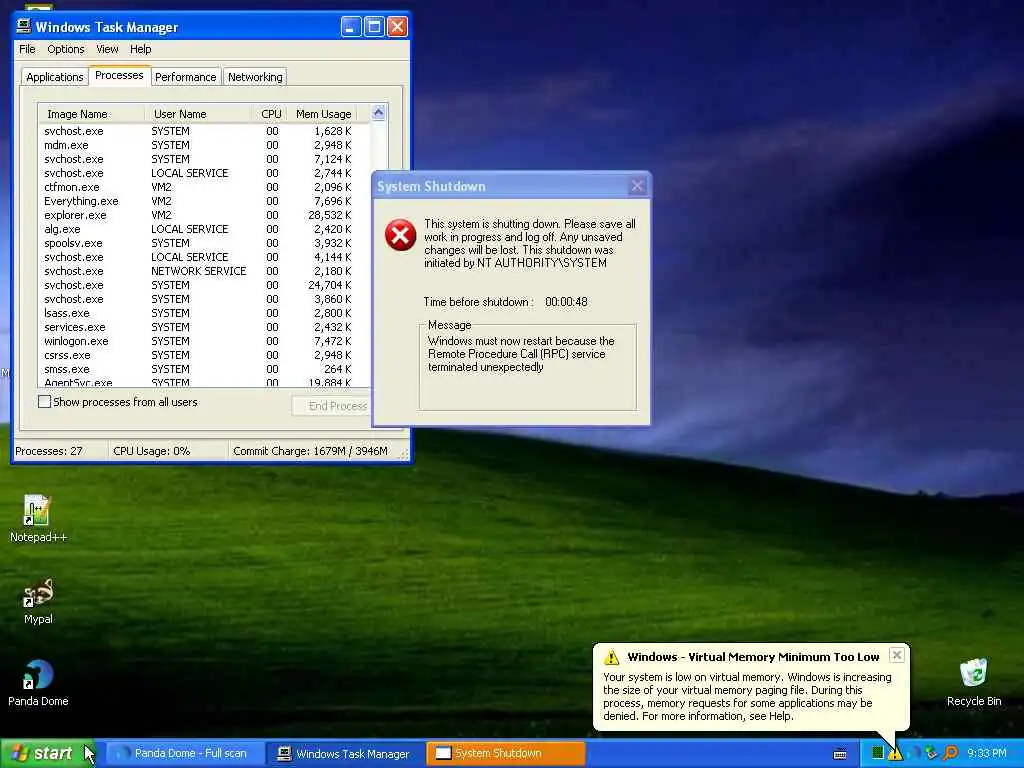Sort processes by Image Name column header
1024x768 pixels.
(x=91, y=114)
